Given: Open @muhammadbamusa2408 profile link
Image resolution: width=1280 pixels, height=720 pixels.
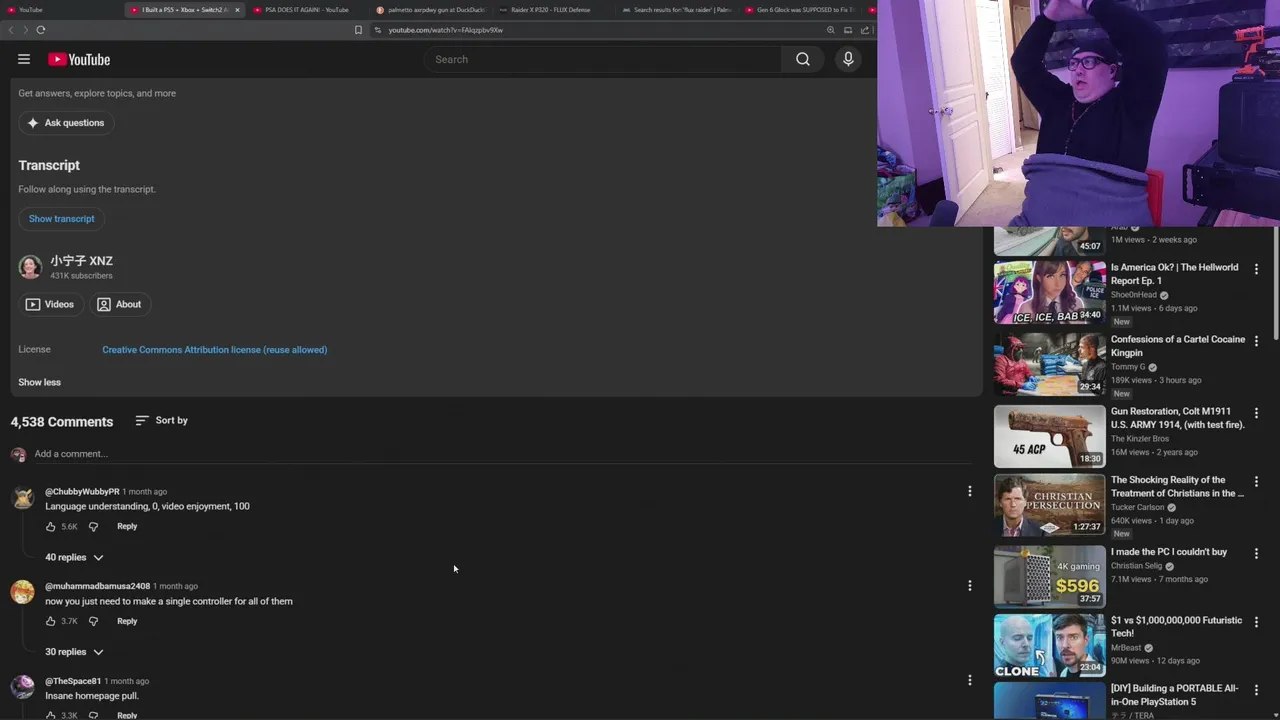Looking at the screenshot, I should tap(97, 586).
